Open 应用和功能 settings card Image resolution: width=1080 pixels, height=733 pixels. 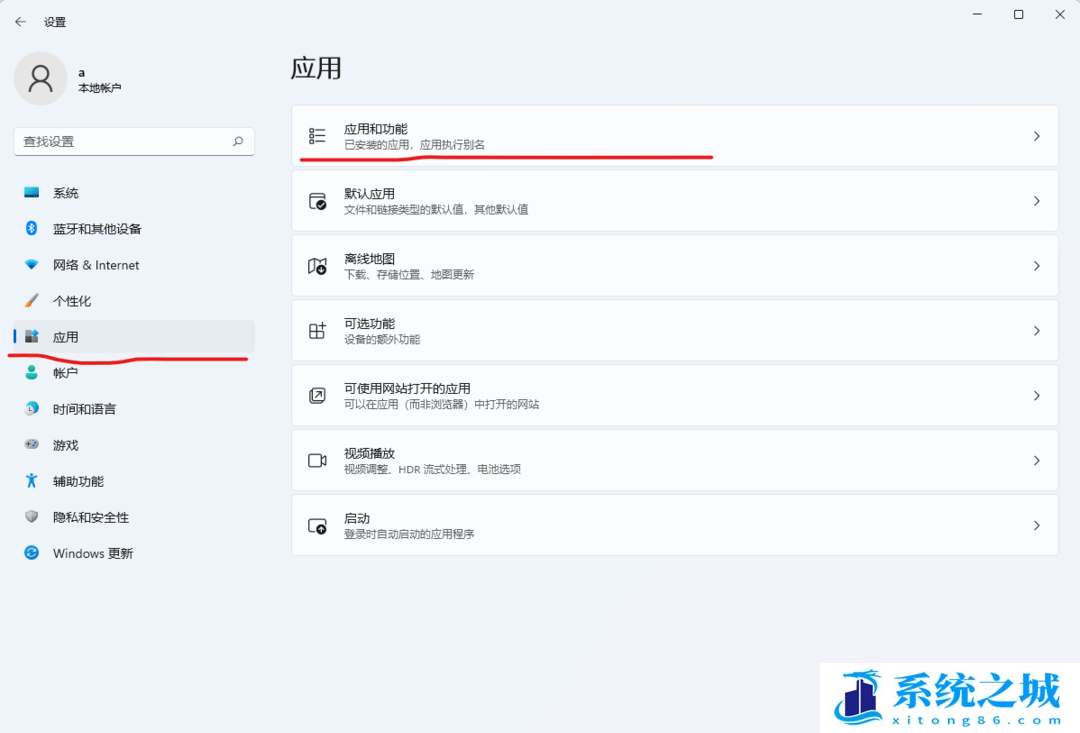click(x=675, y=136)
